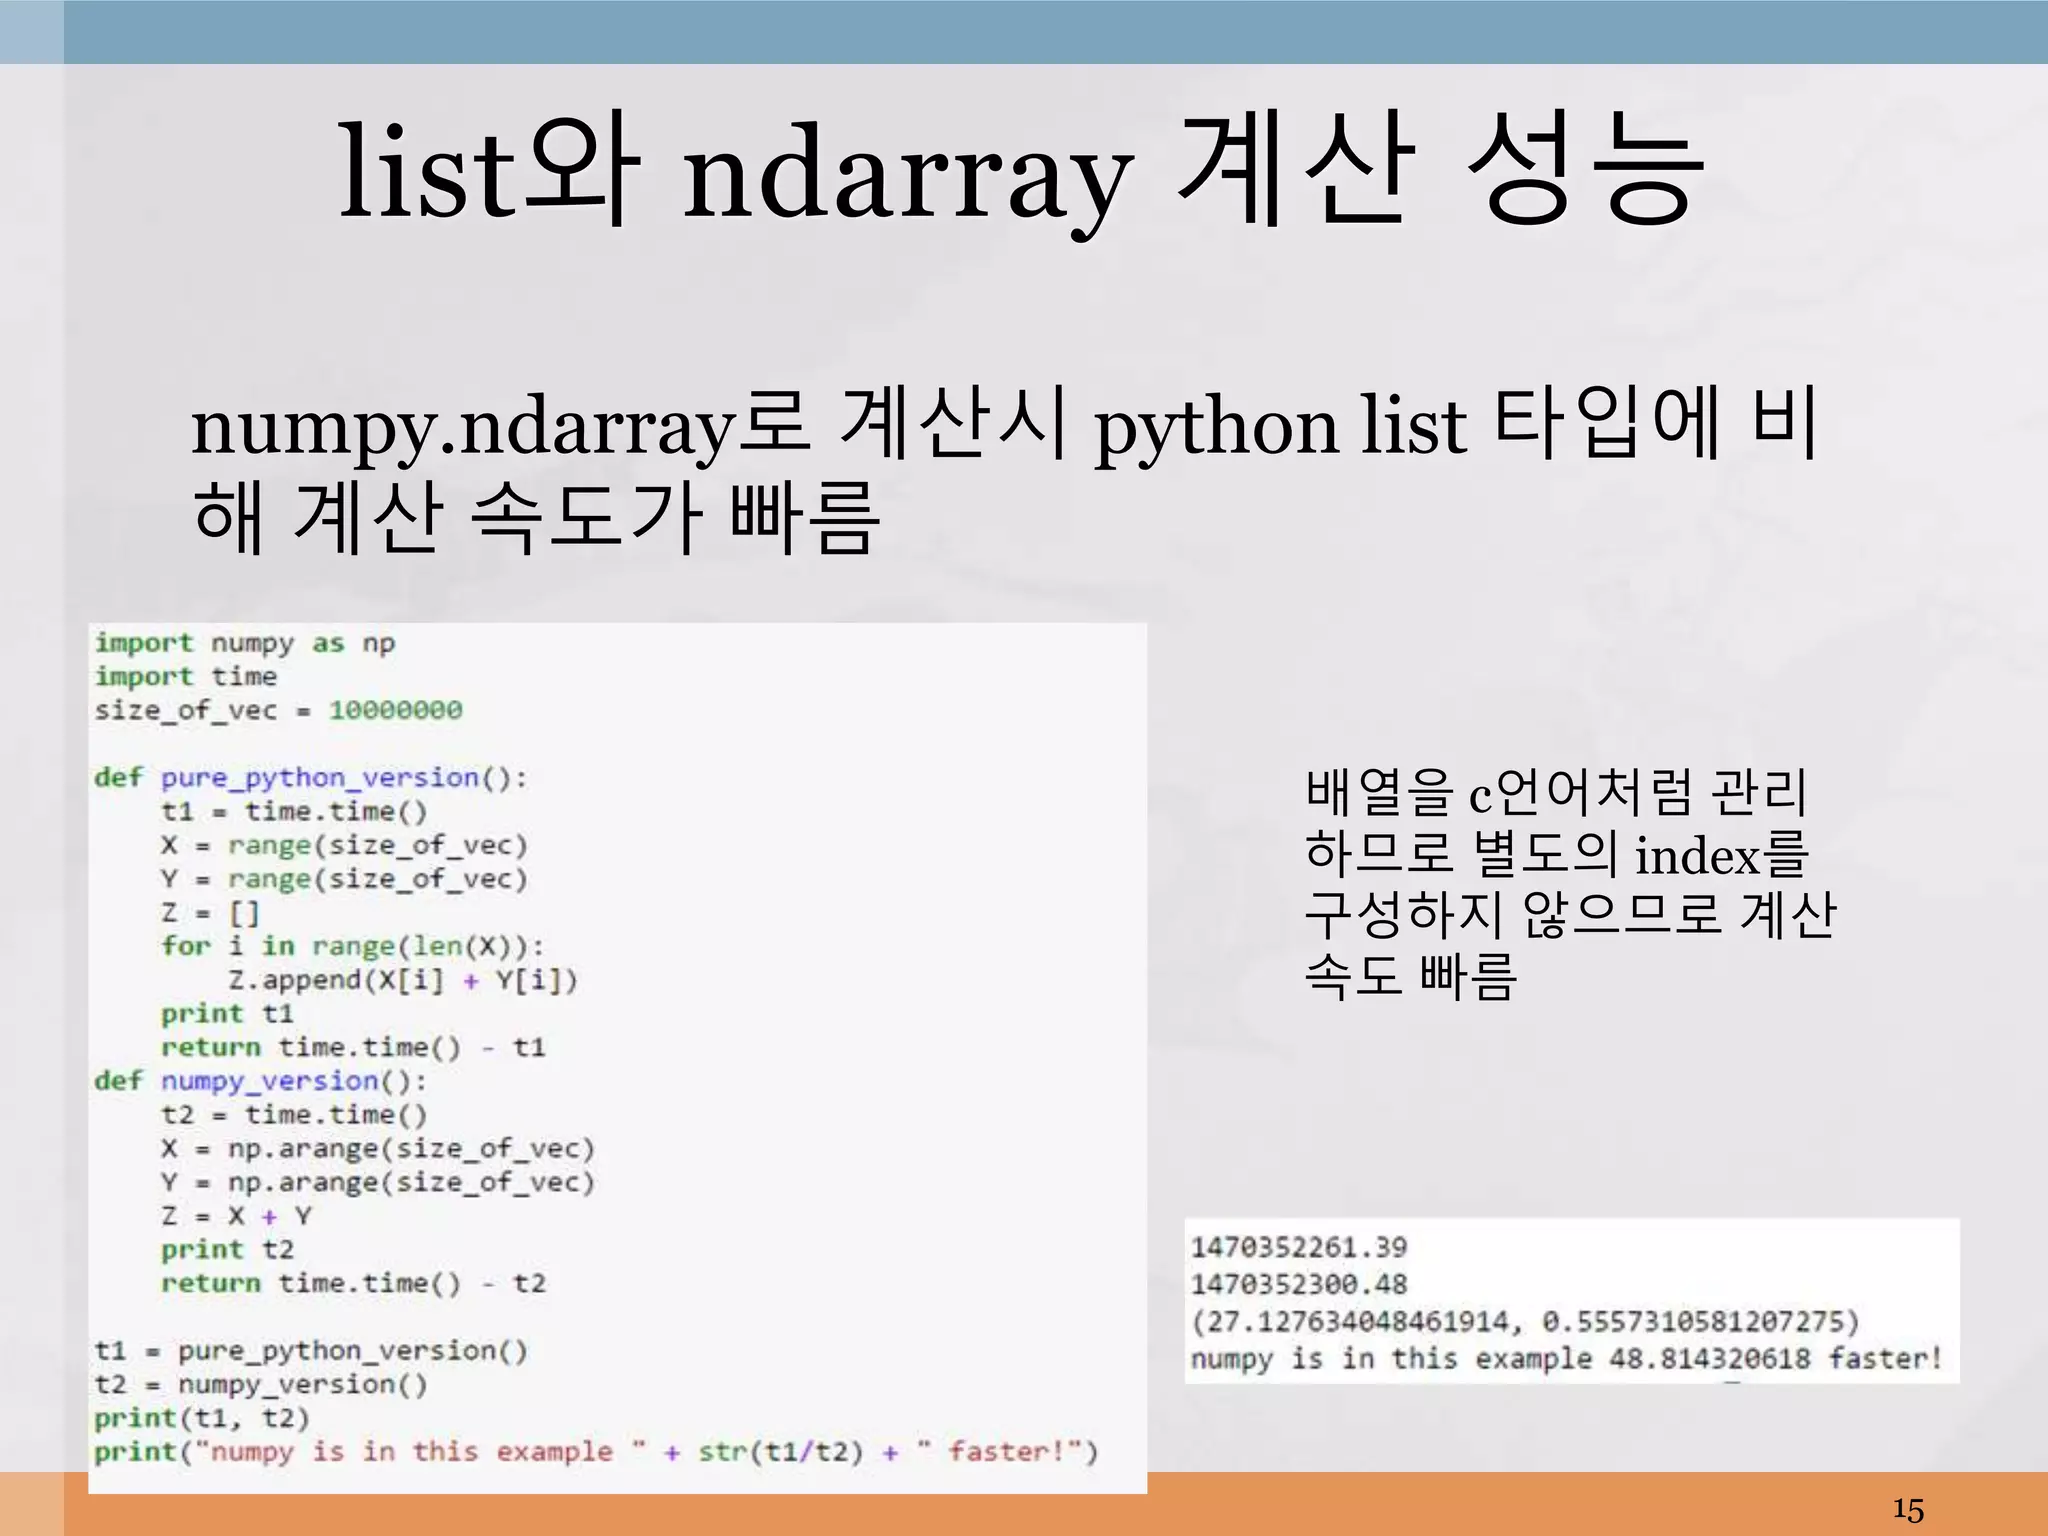Click the output tuple of elapsed times

(x=1523, y=1322)
